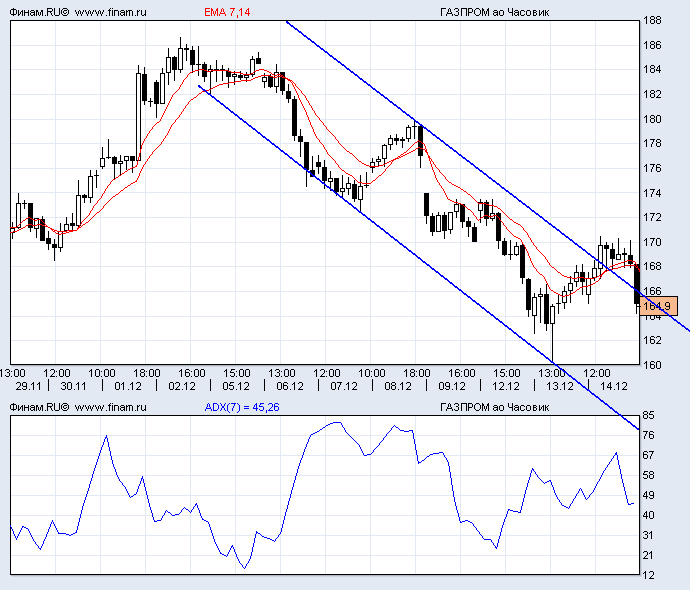Click the 13.12 date label
Screen dimensions: 690x590
point(560,386)
